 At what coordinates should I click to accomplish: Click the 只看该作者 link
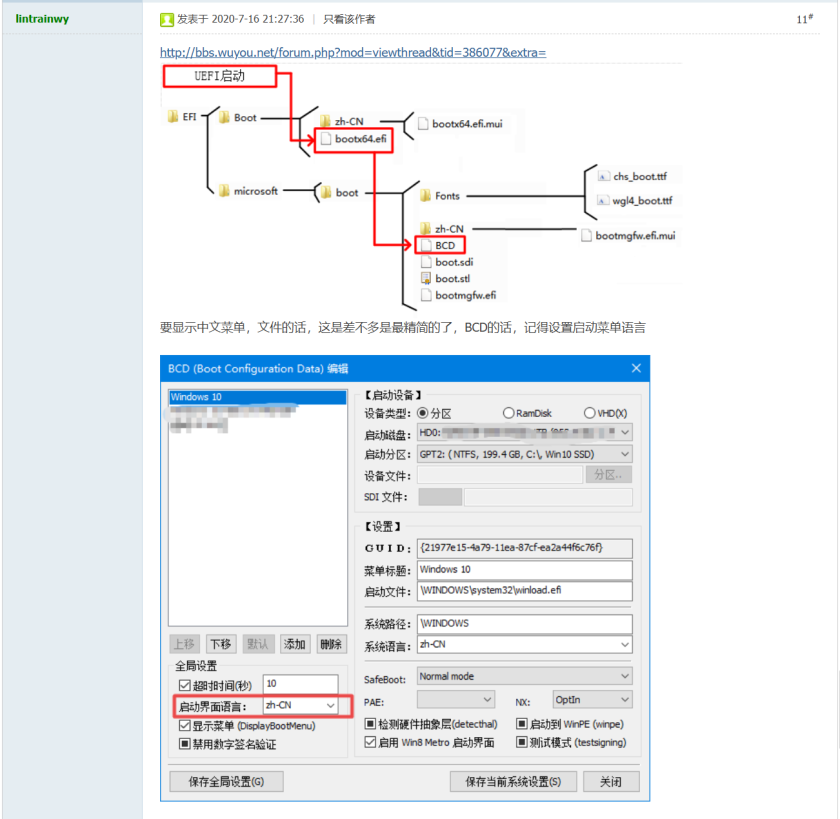point(349,19)
